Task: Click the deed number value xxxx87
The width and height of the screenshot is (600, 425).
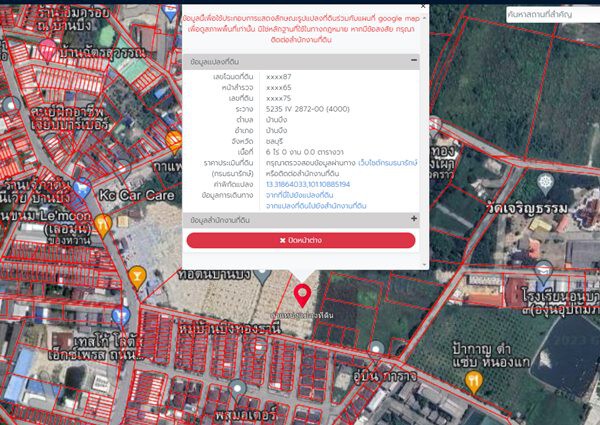Action: coord(279,77)
